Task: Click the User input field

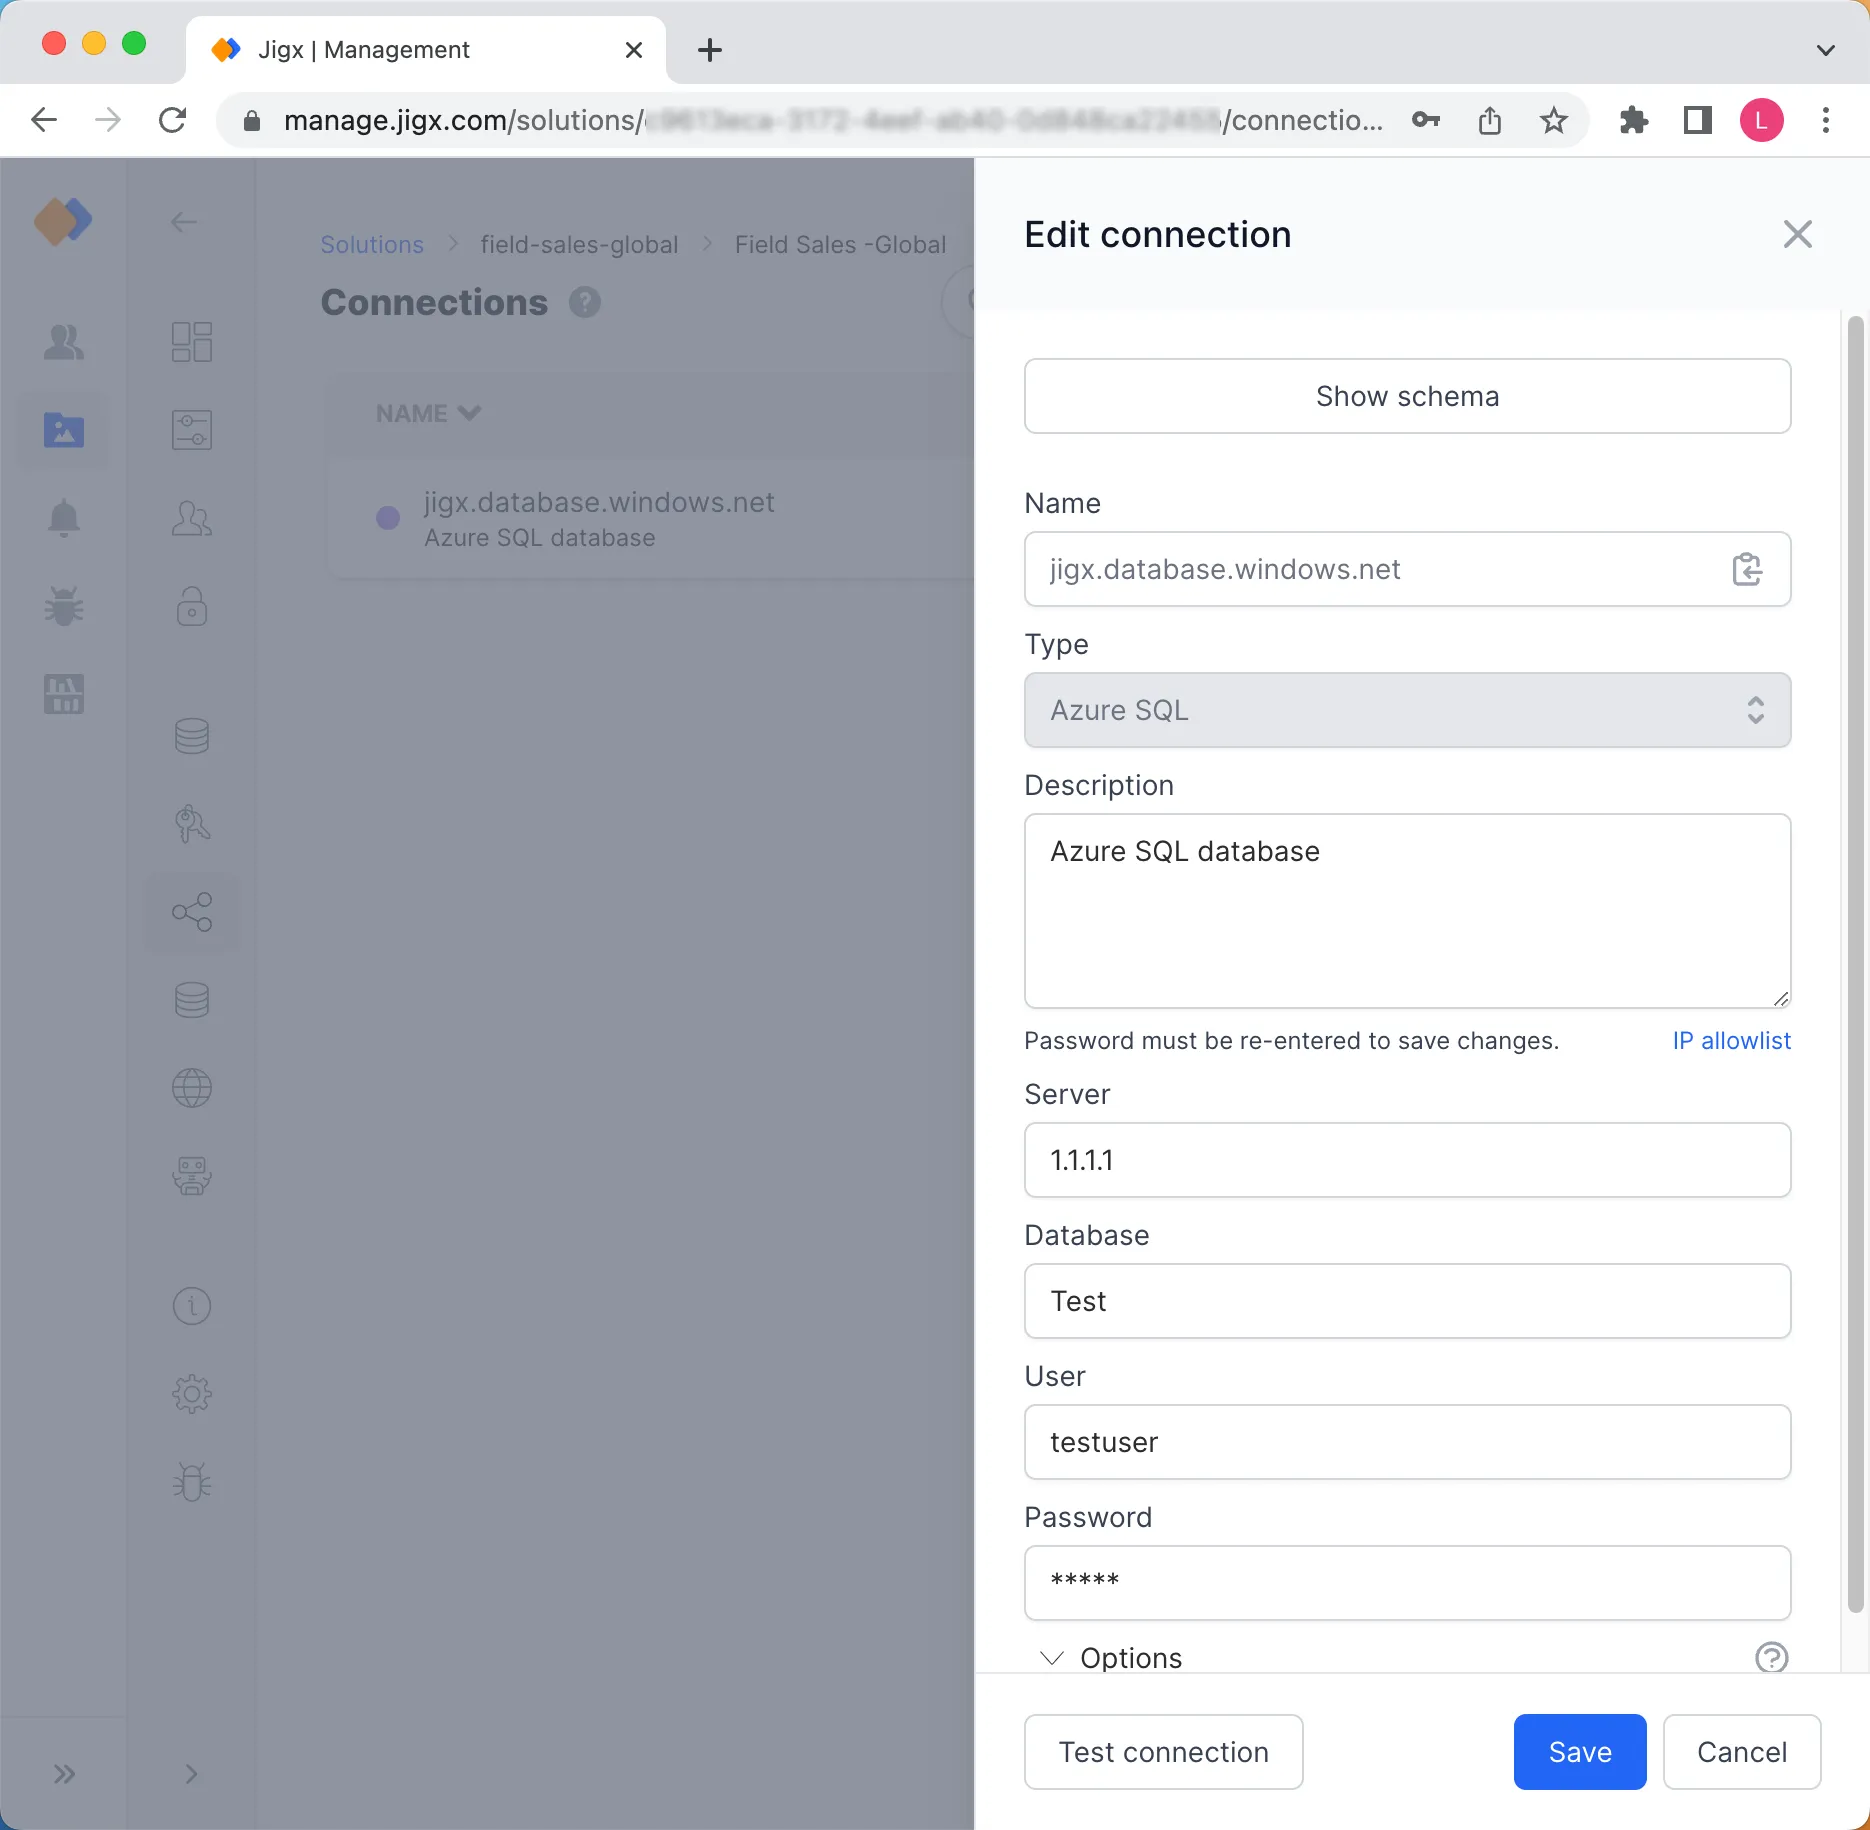Action: pyautogui.click(x=1408, y=1442)
